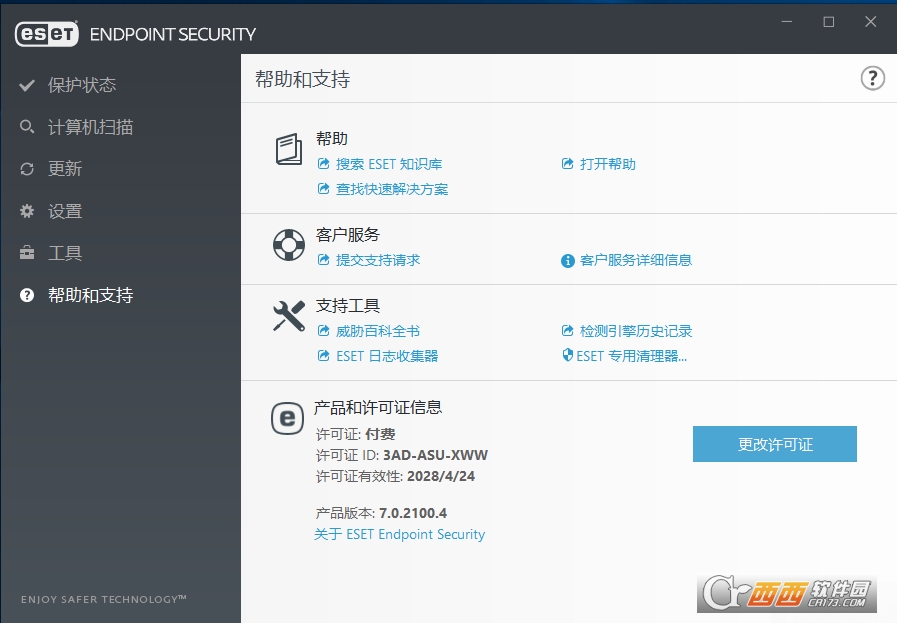Click the 帮助和支持 page heading
This screenshot has width=897, height=623.
[x=303, y=79]
